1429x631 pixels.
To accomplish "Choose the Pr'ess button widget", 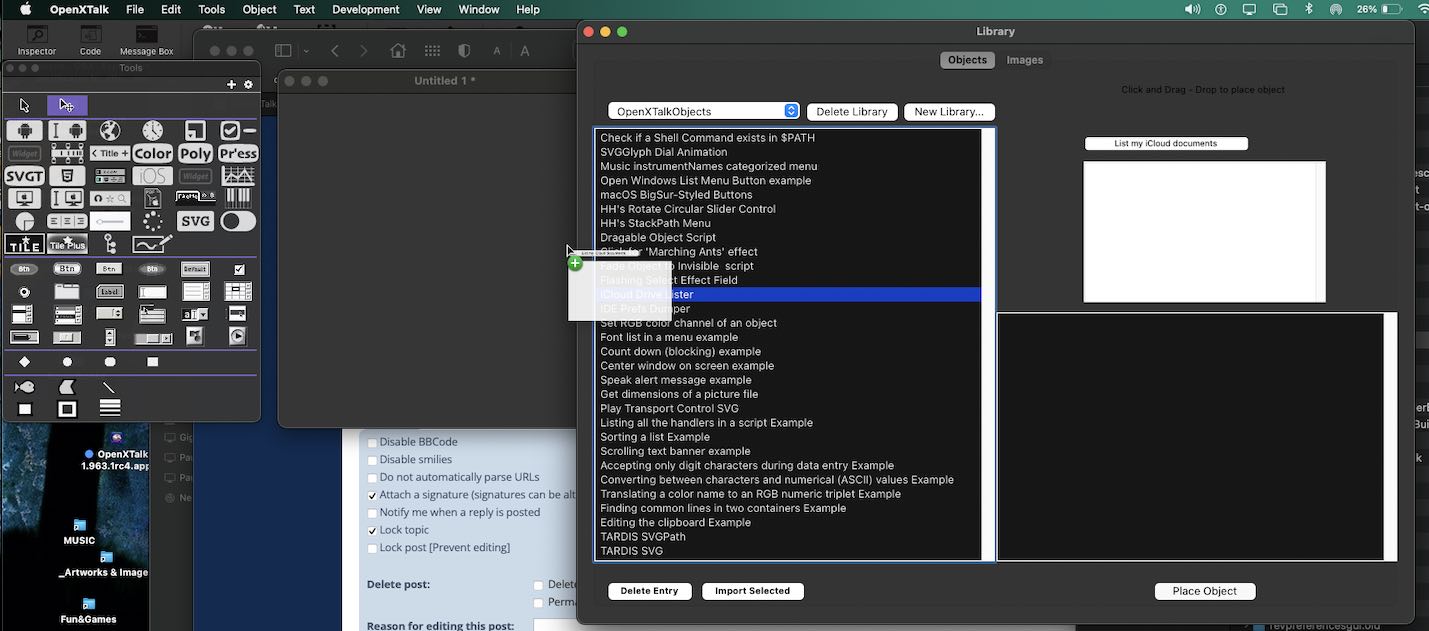I will point(238,153).
